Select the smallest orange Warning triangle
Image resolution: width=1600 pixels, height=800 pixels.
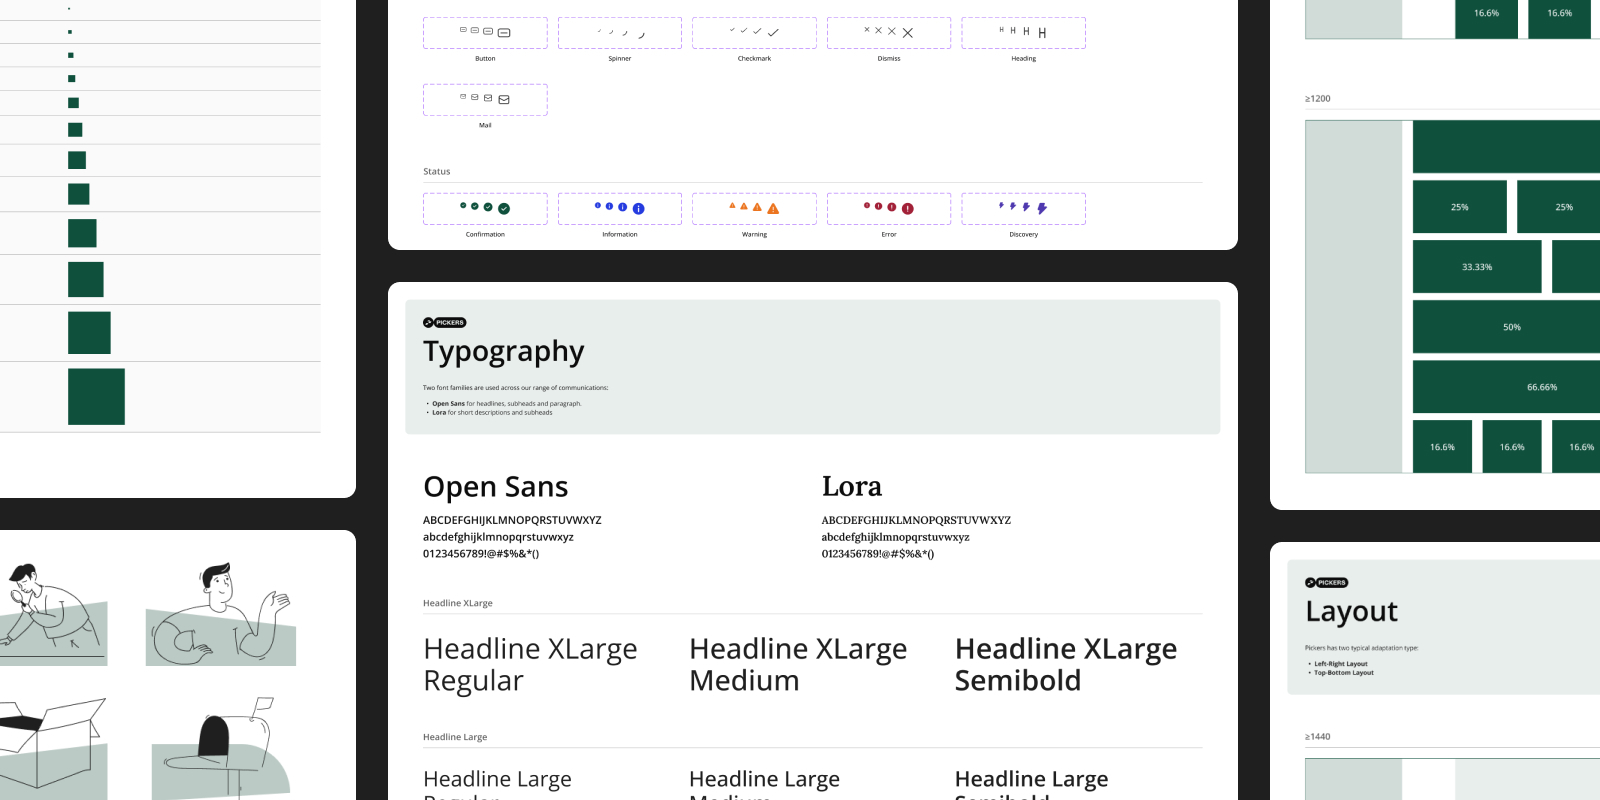(732, 205)
